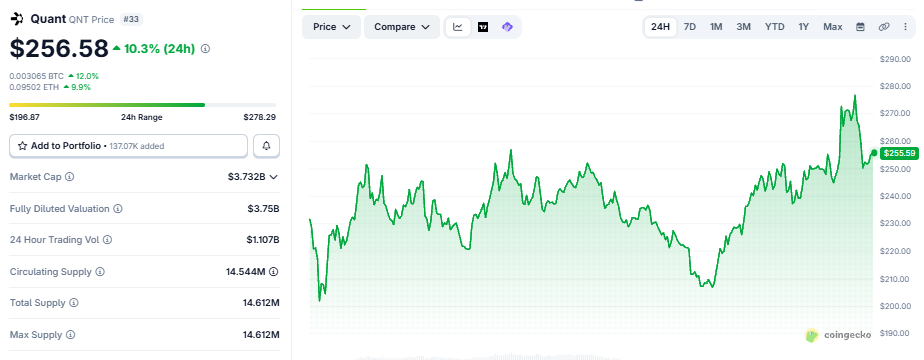
Task: Click 24 Hour Trading Vol info icon
Action: coord(107,240)
